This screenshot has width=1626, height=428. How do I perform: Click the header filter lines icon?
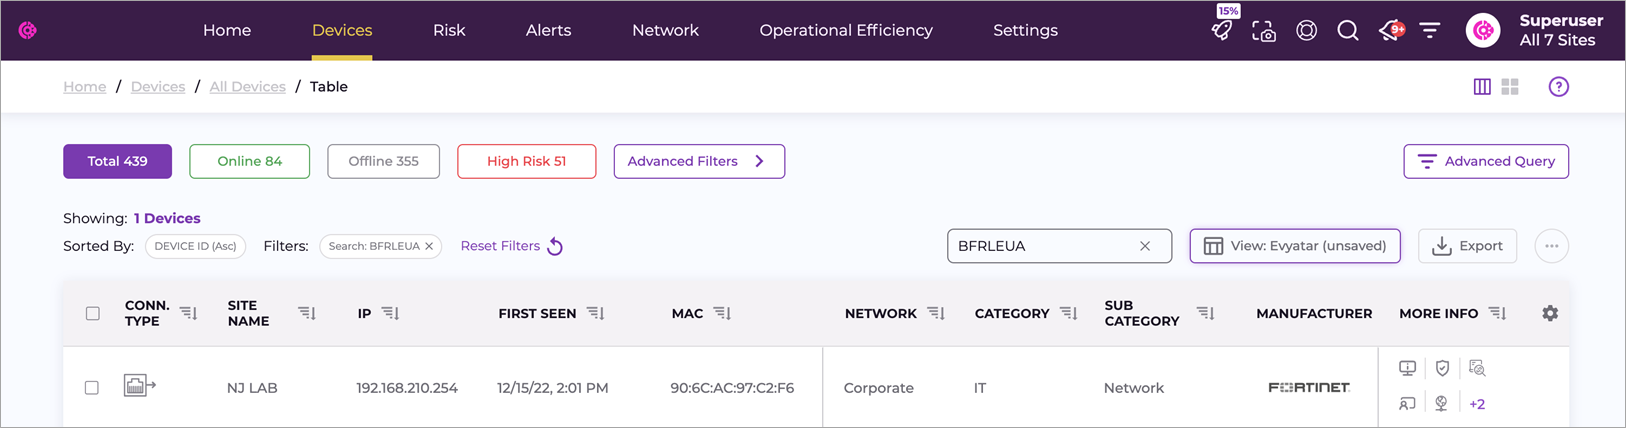[x=1430, y=31]
